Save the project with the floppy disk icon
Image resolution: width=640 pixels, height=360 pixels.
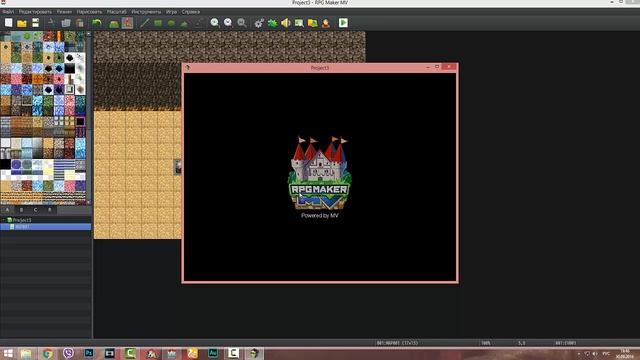36,23
